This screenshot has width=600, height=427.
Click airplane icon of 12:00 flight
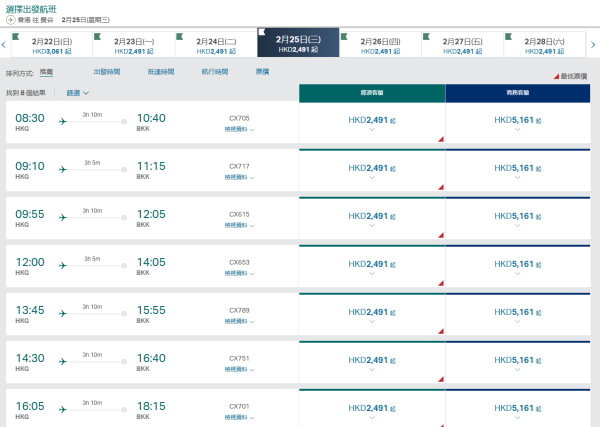click(64, 266)
